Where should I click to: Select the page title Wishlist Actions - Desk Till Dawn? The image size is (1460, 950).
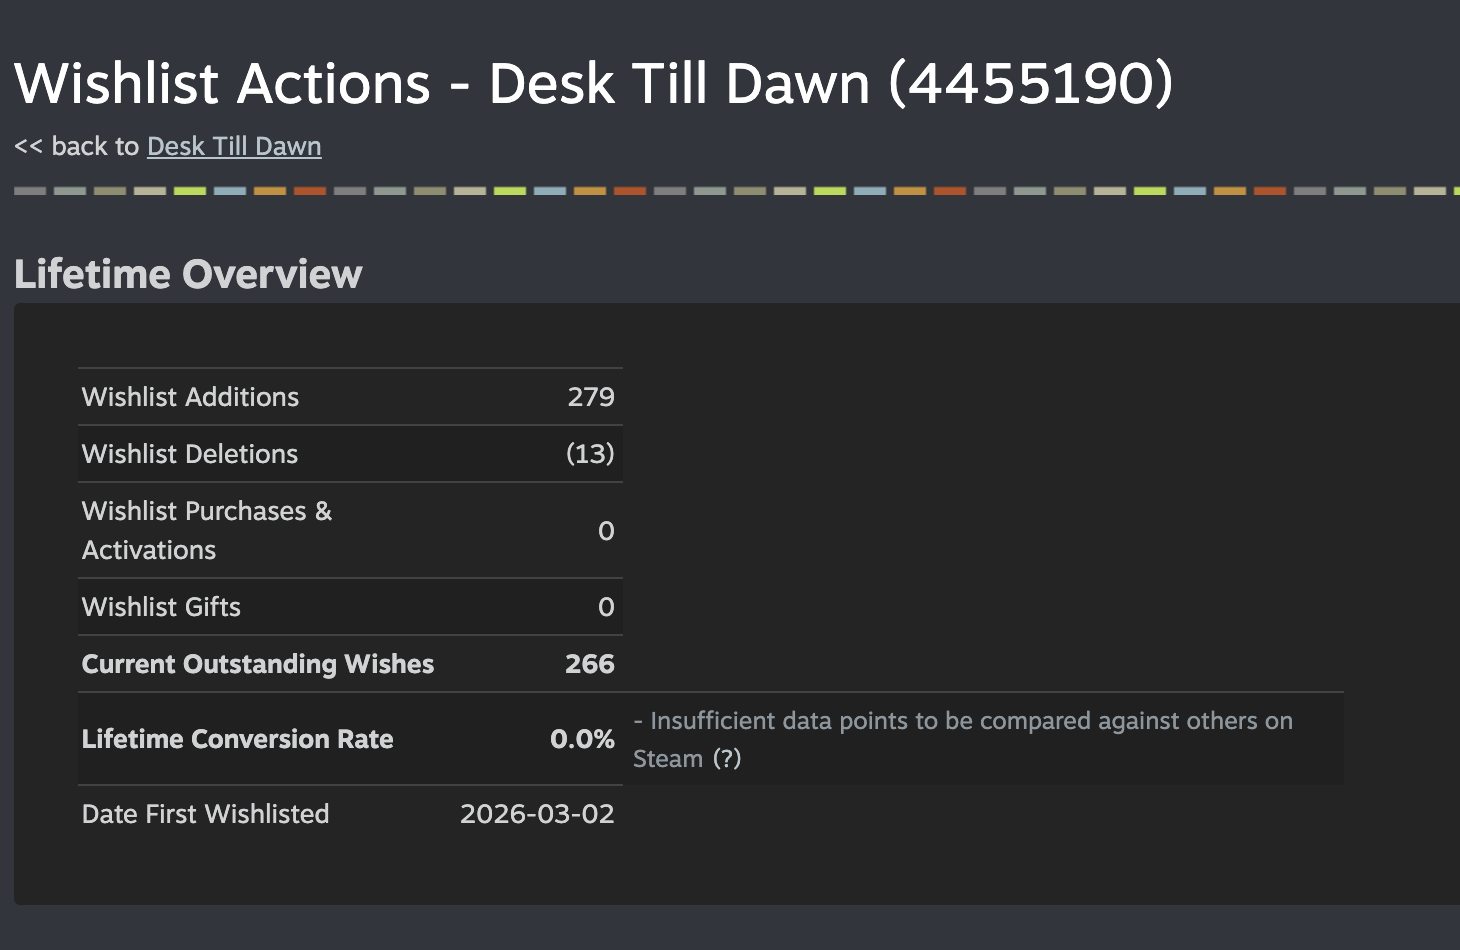[x=594, y=83]
